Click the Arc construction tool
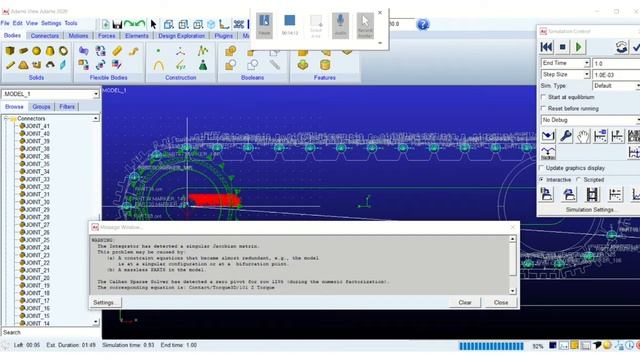This screenshot has height=360, width=640. (158, 64)
